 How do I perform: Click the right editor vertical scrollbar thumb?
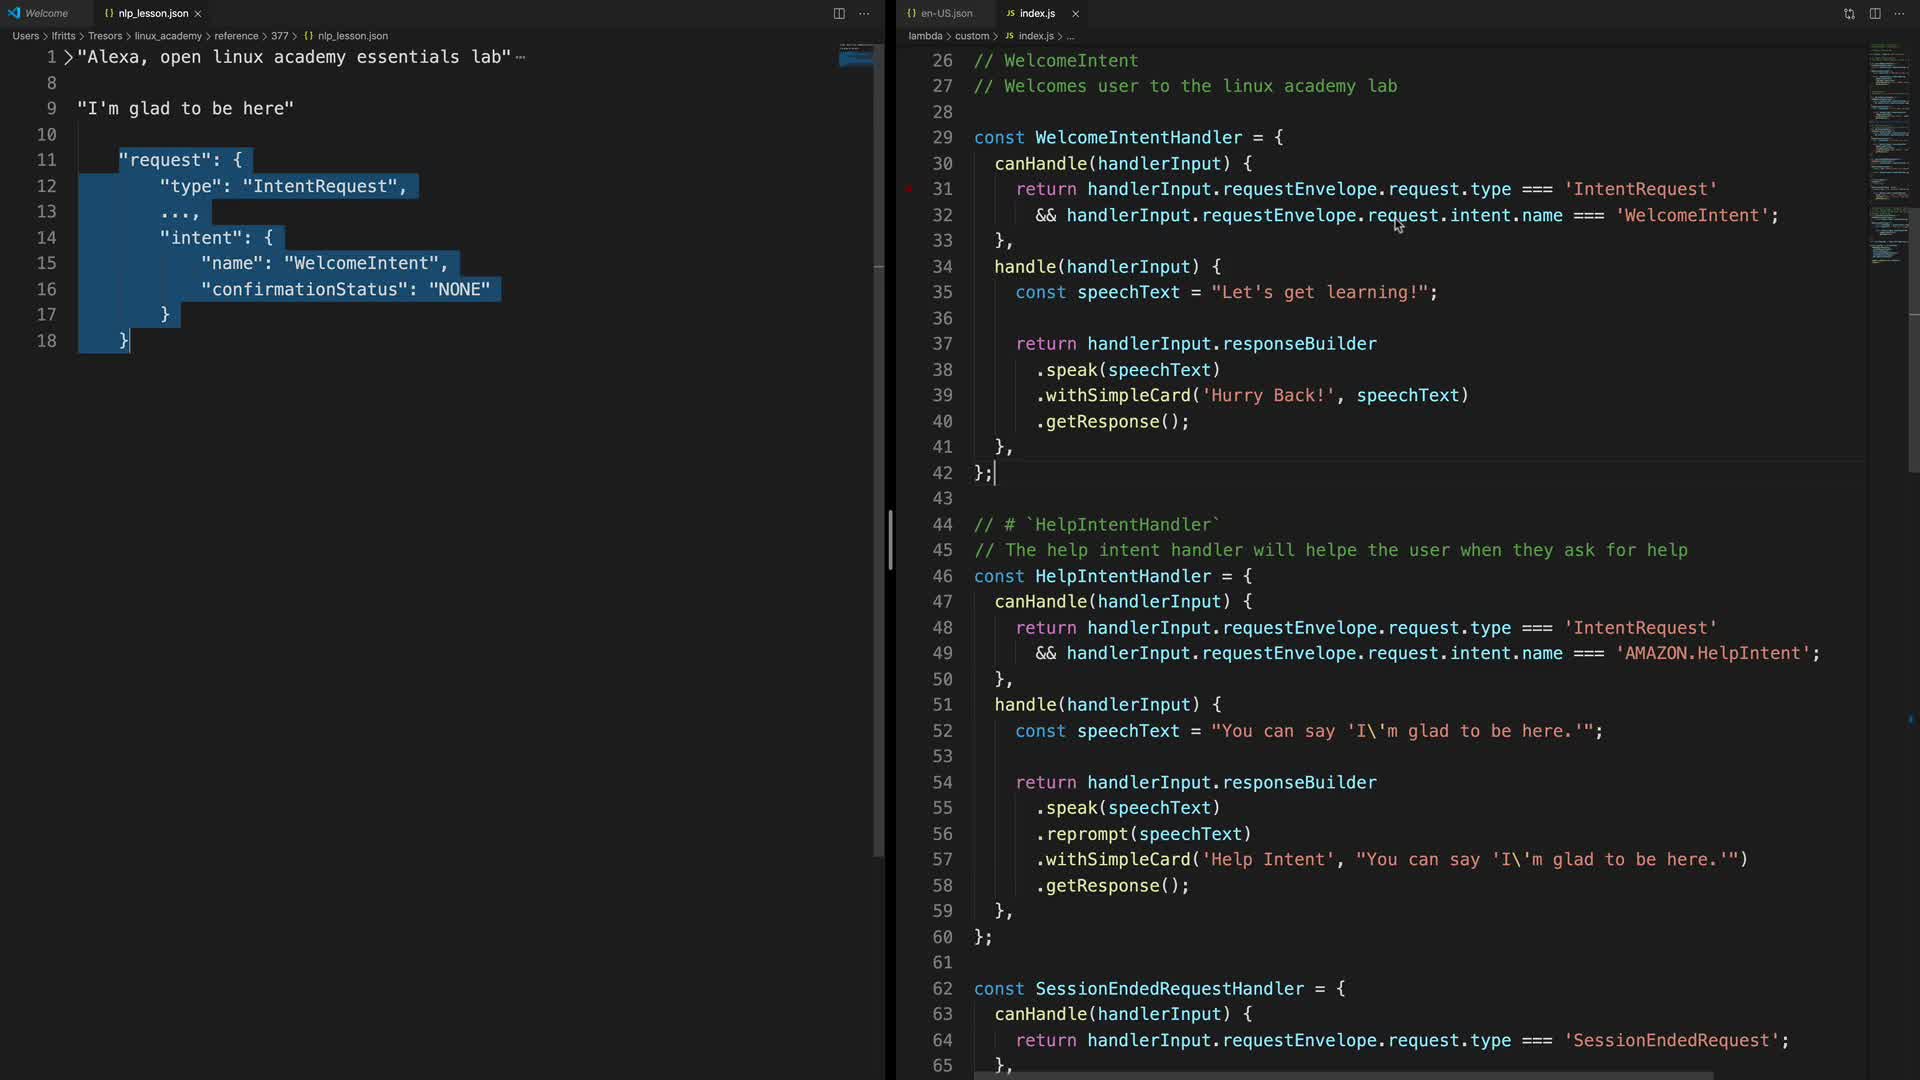pos(1913,340)
